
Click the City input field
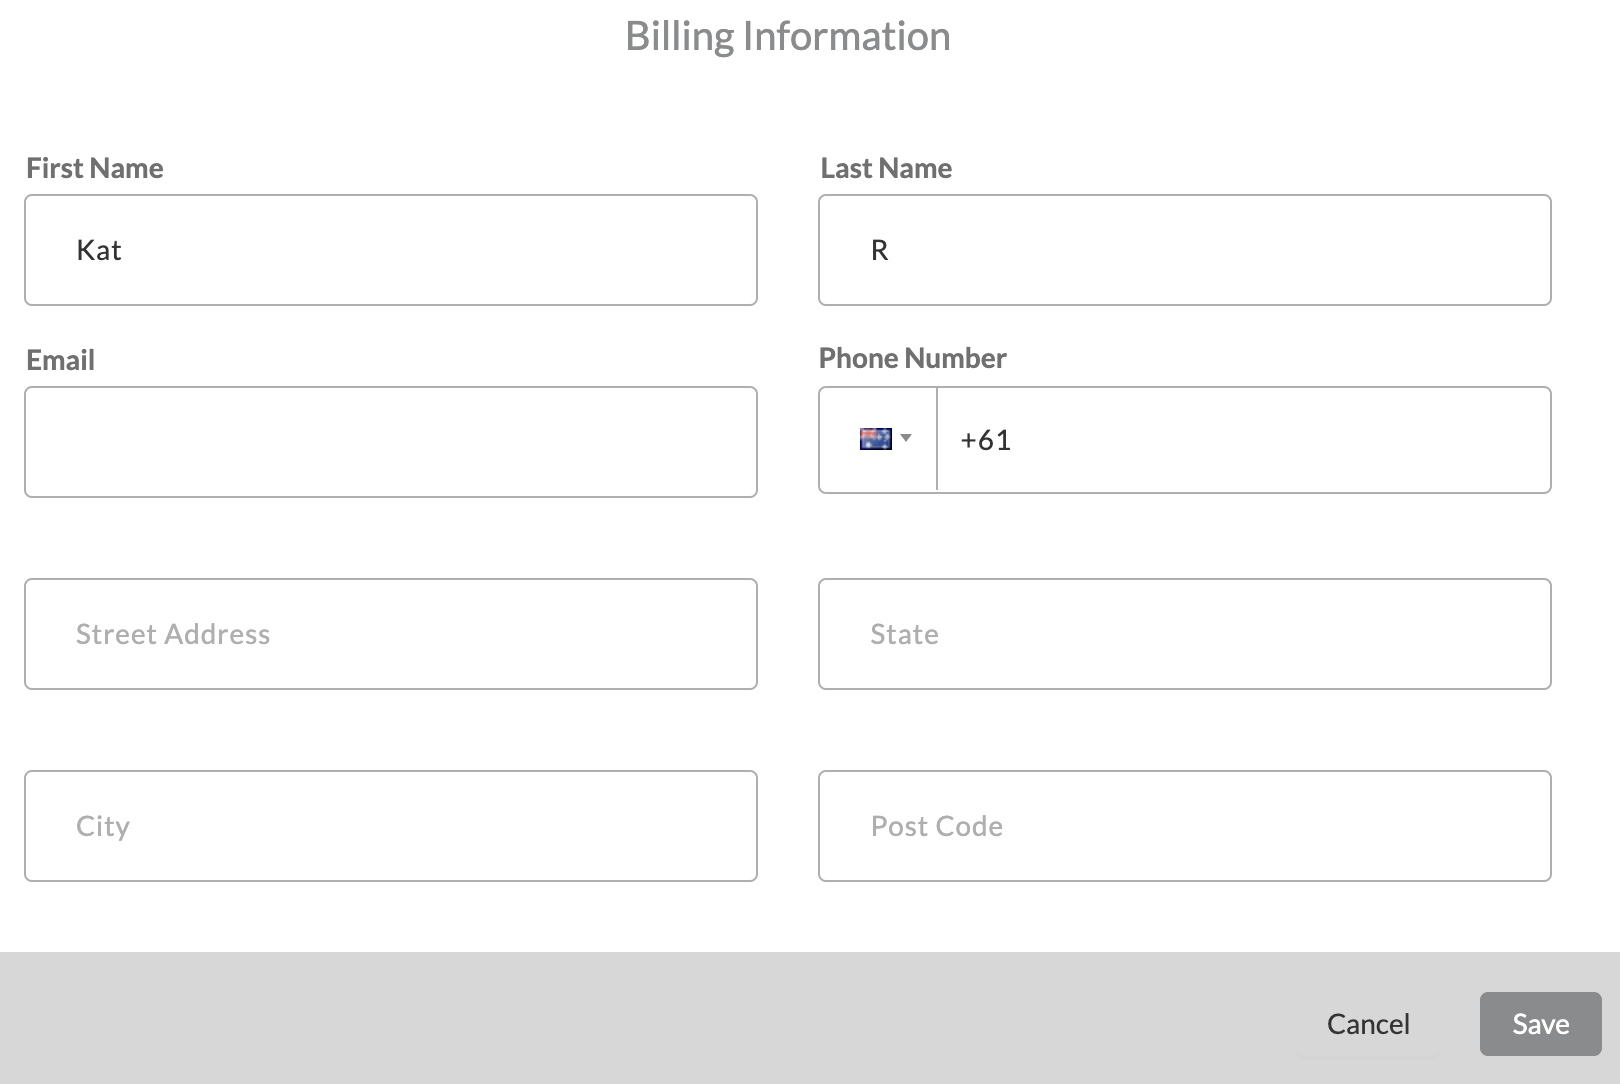[390, 825]
